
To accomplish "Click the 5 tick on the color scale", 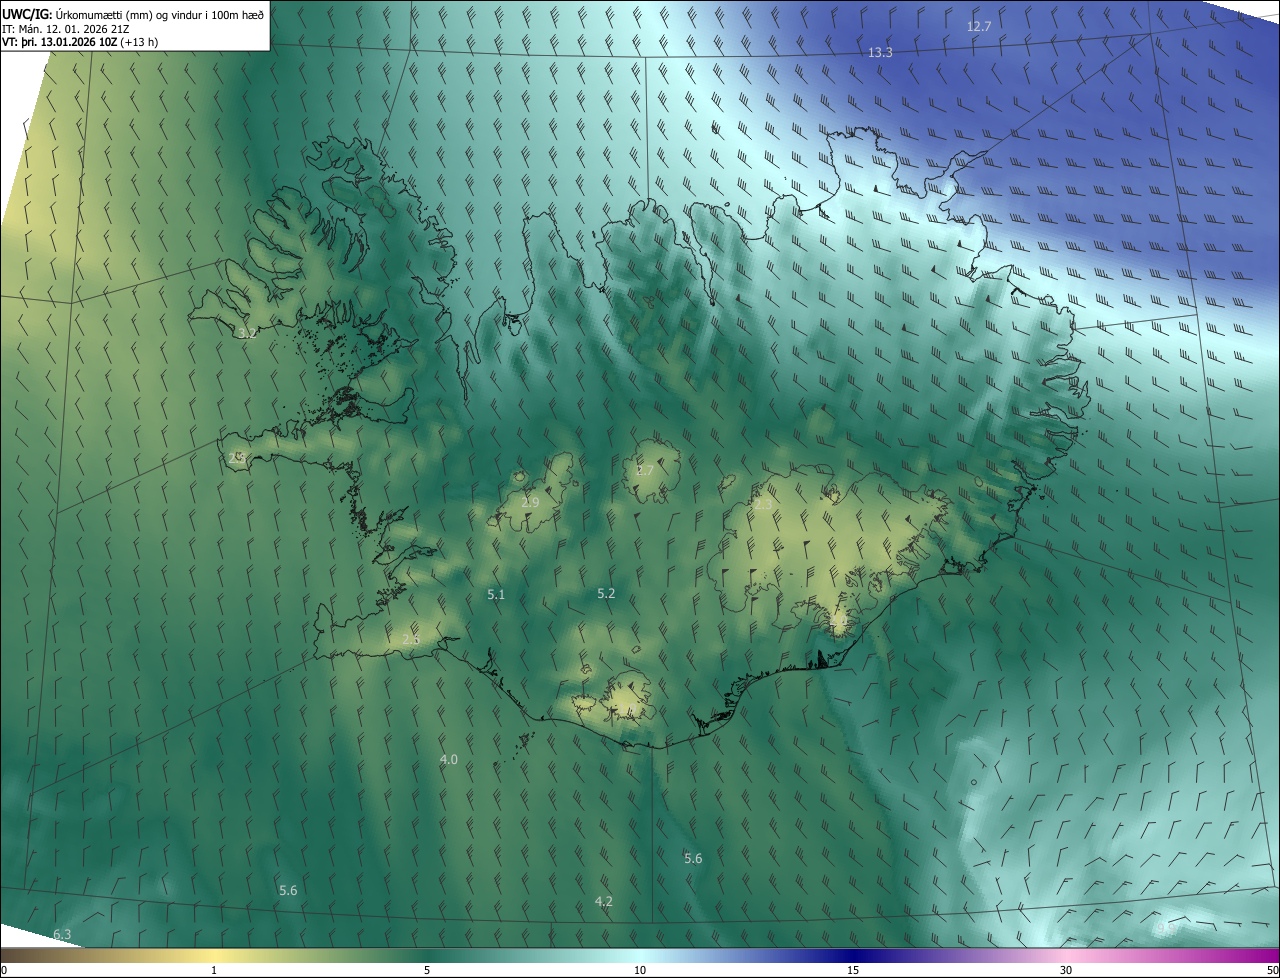I will [x=427, y=970].
